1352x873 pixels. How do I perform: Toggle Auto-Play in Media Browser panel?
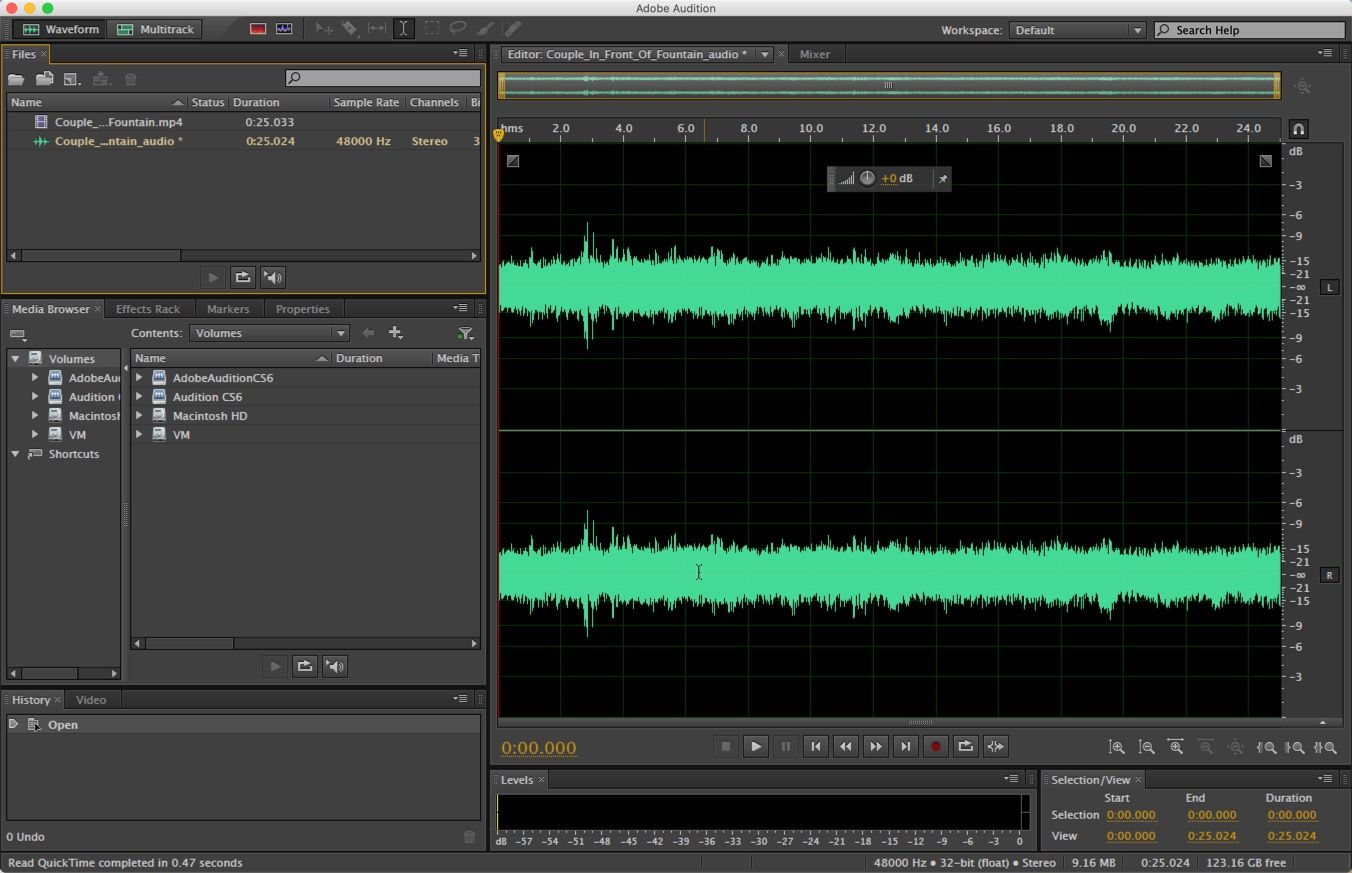(x=335, y=666)
